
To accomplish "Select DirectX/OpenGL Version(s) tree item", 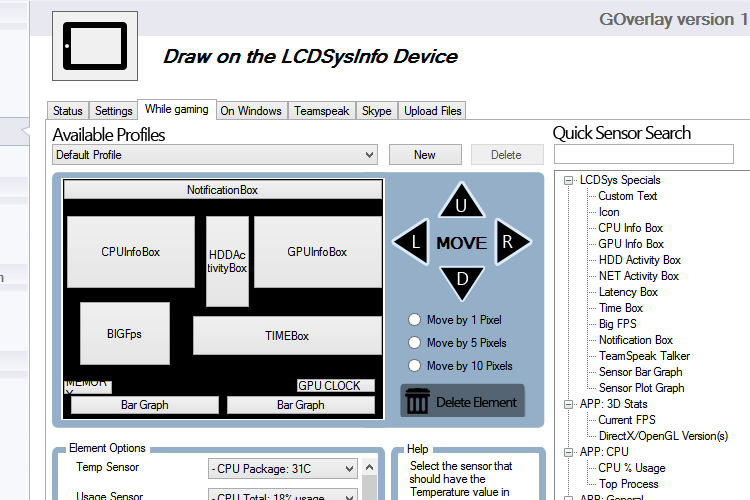I will (x=663, y=436).
